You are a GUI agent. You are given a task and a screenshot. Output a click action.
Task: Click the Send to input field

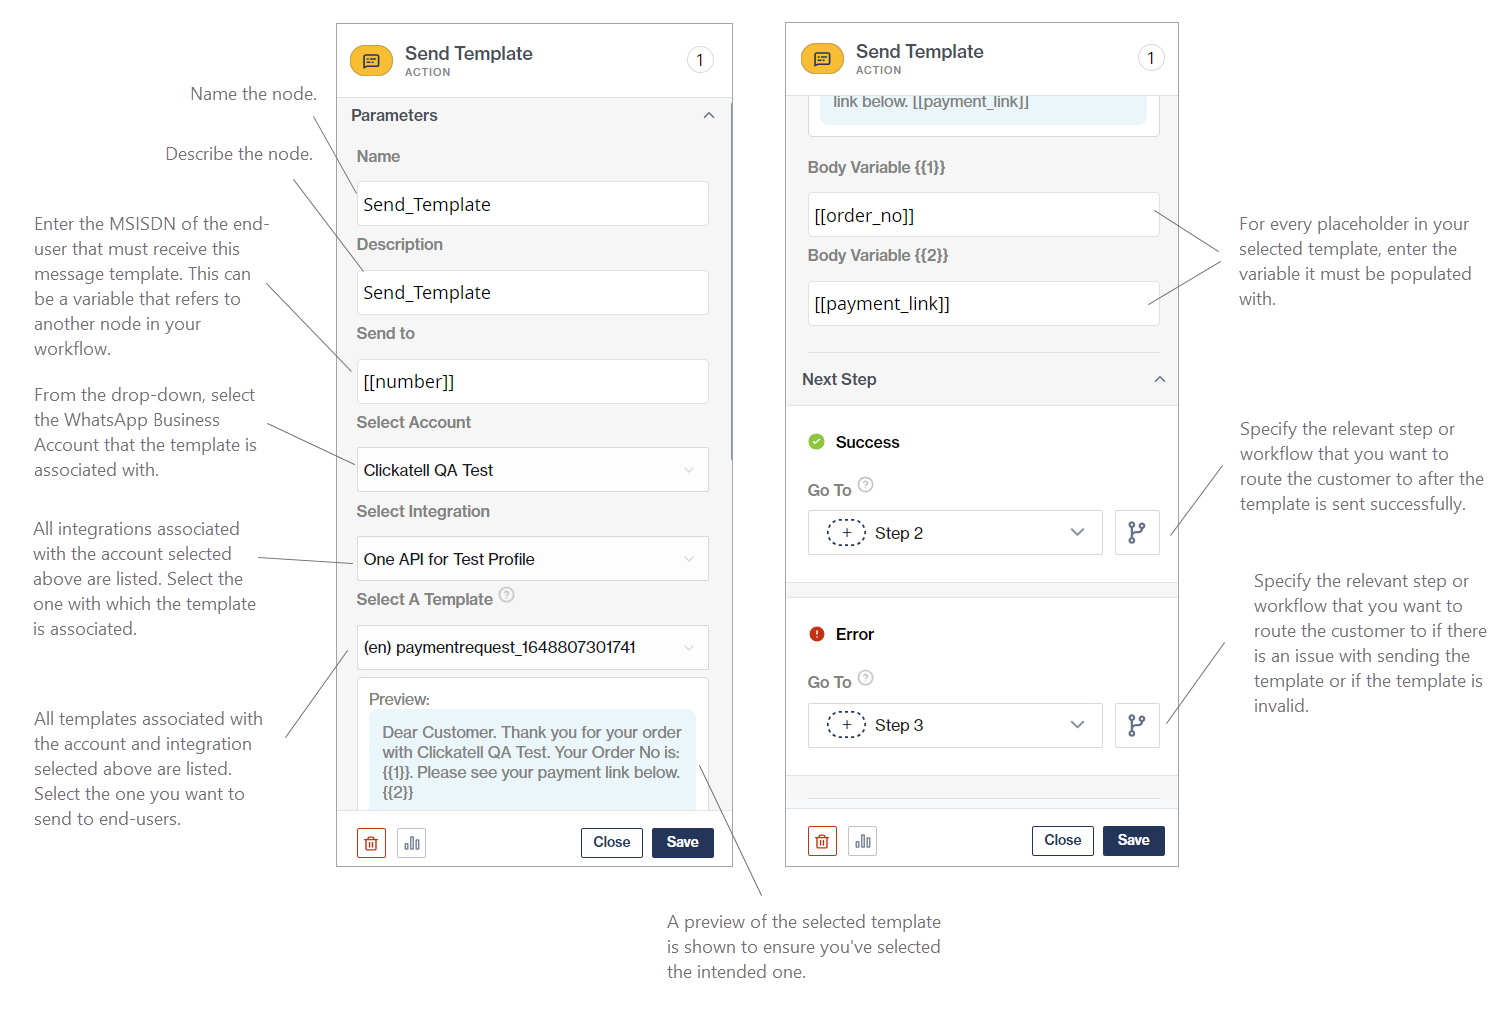pyautogui.click(x=532, y=382)
